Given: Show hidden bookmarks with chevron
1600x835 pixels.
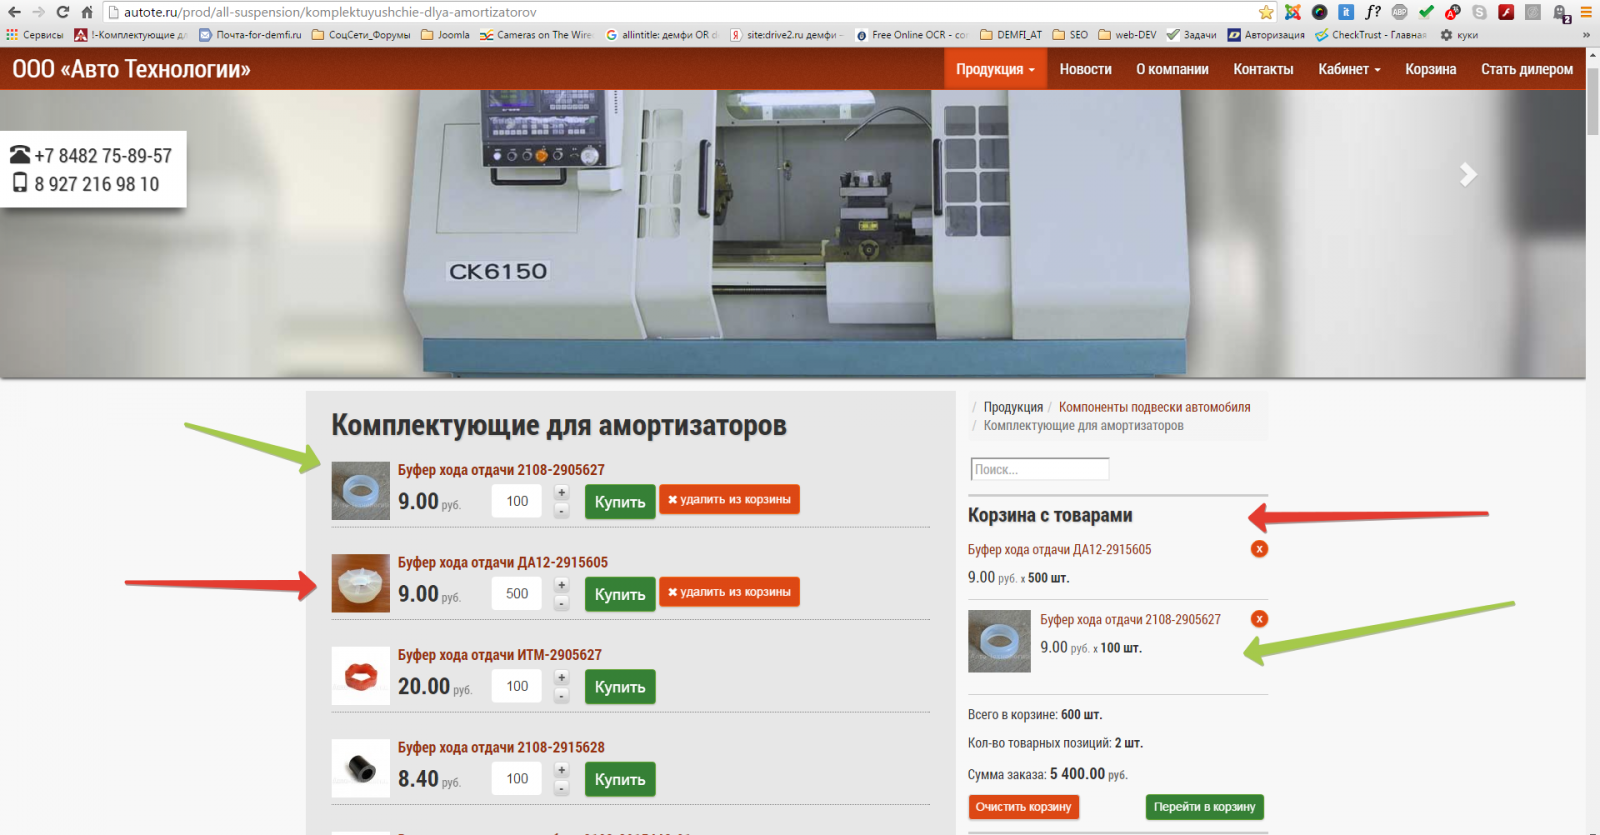Looking at the screenshot, I should 1586,35.
